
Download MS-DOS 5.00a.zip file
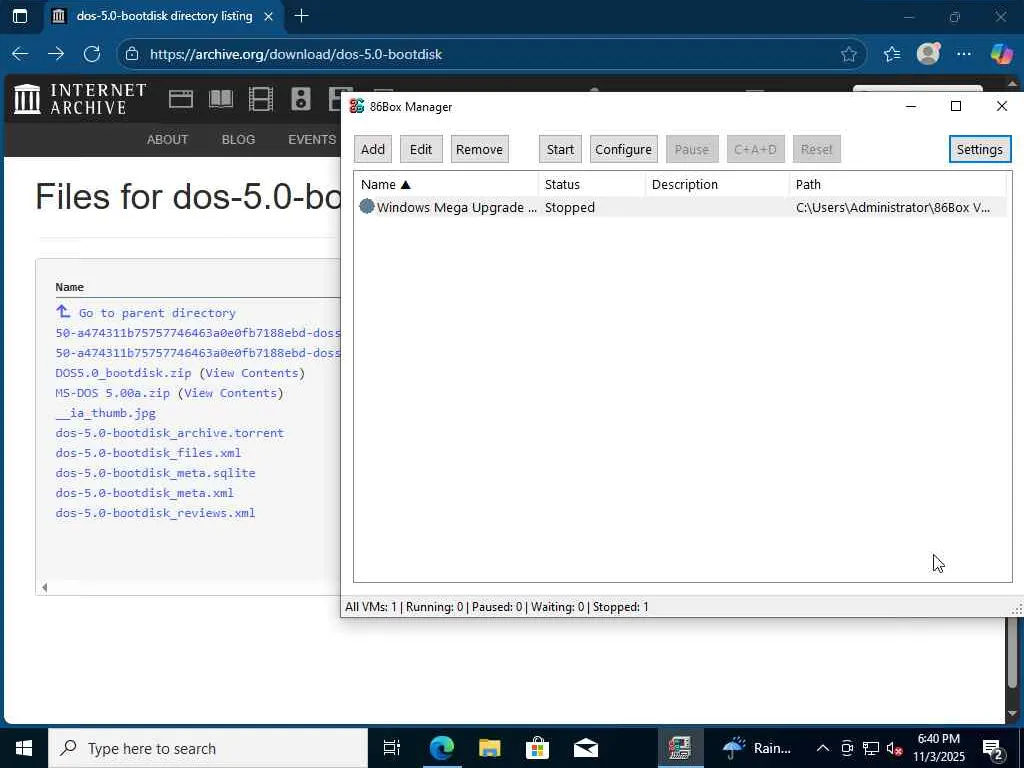[112, 393]
